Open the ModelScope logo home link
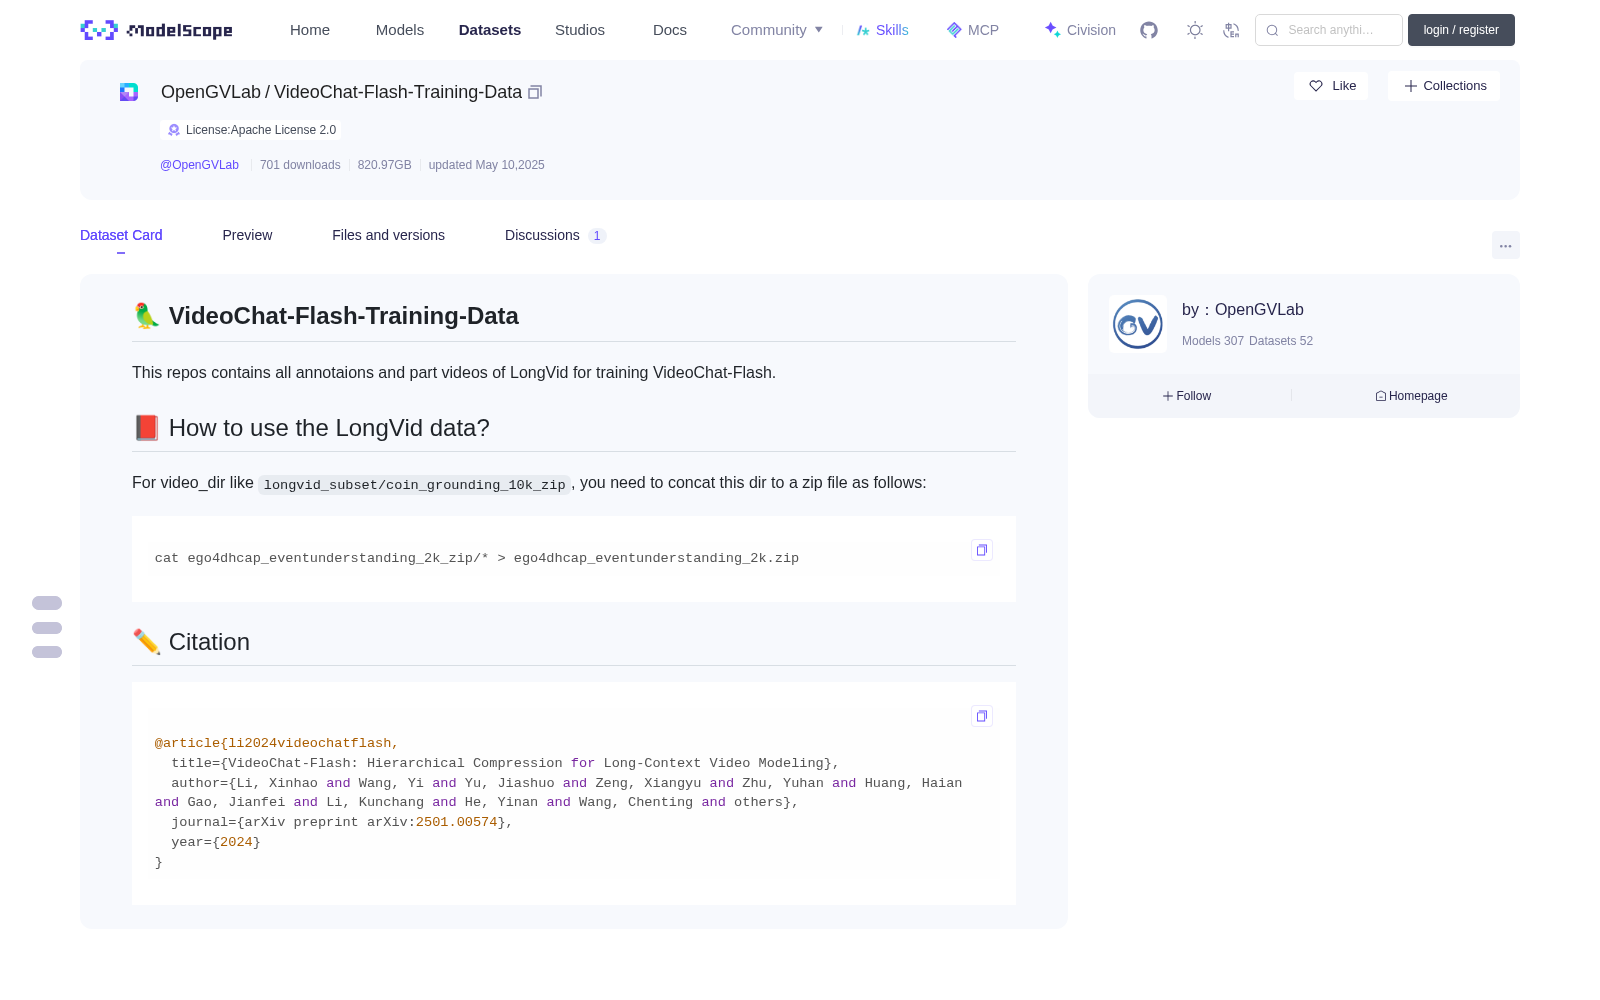1600x1000 pixels. 157,30
